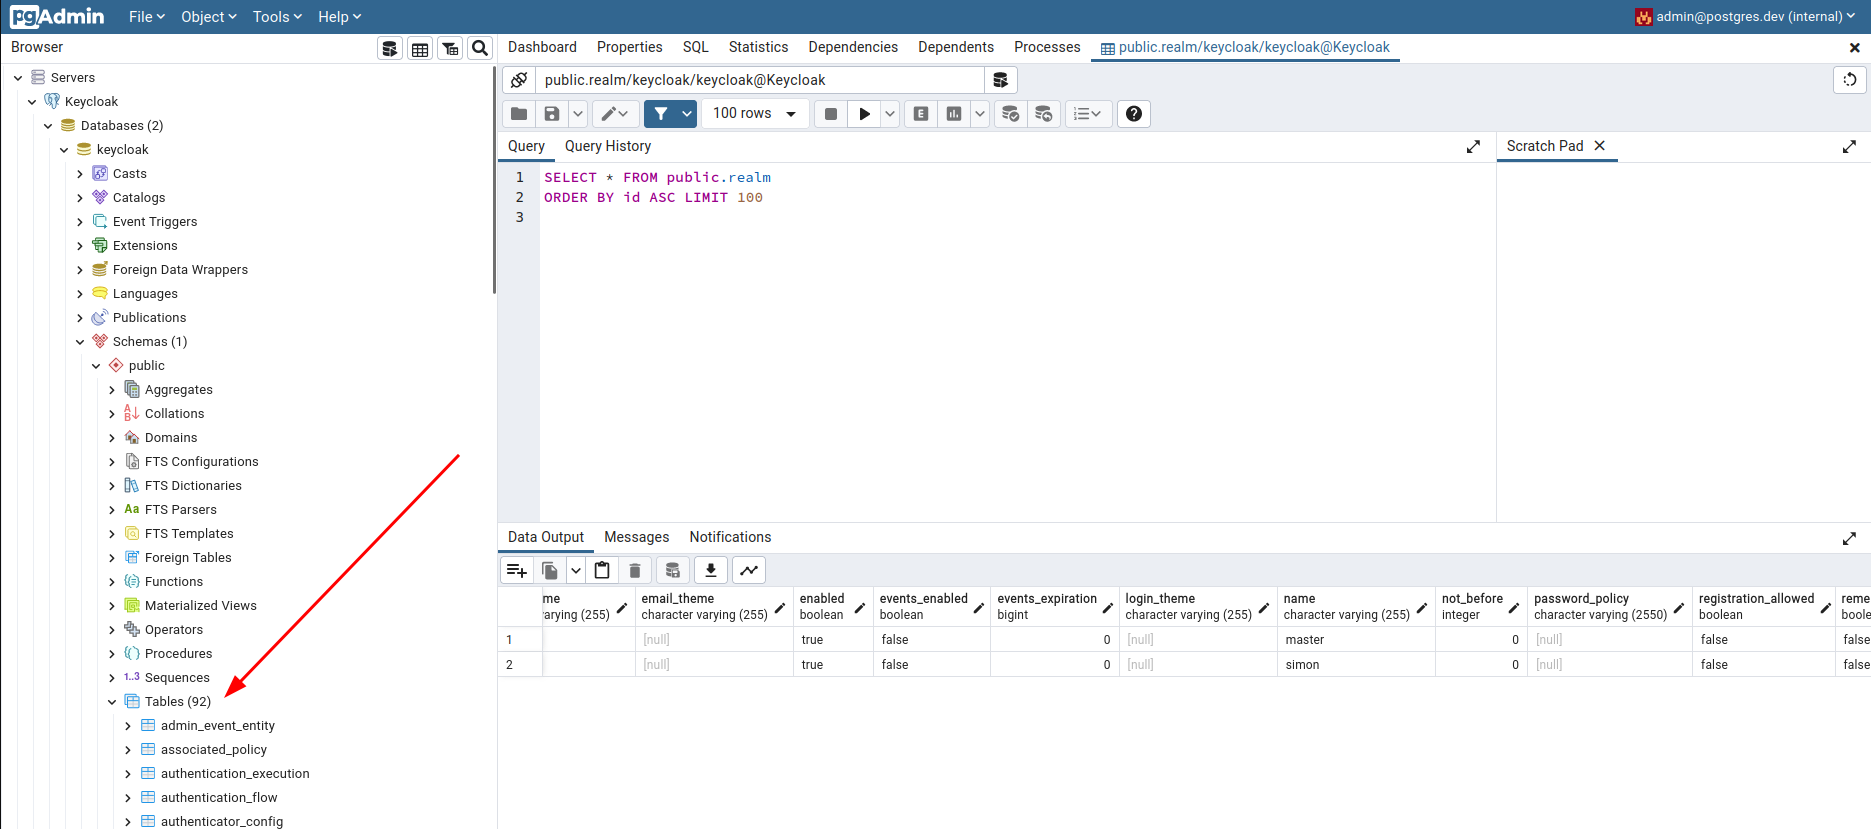This screenshot has width=1871, height=829.
Task: Click the Stop query square button
Action: tap(830, 114)
